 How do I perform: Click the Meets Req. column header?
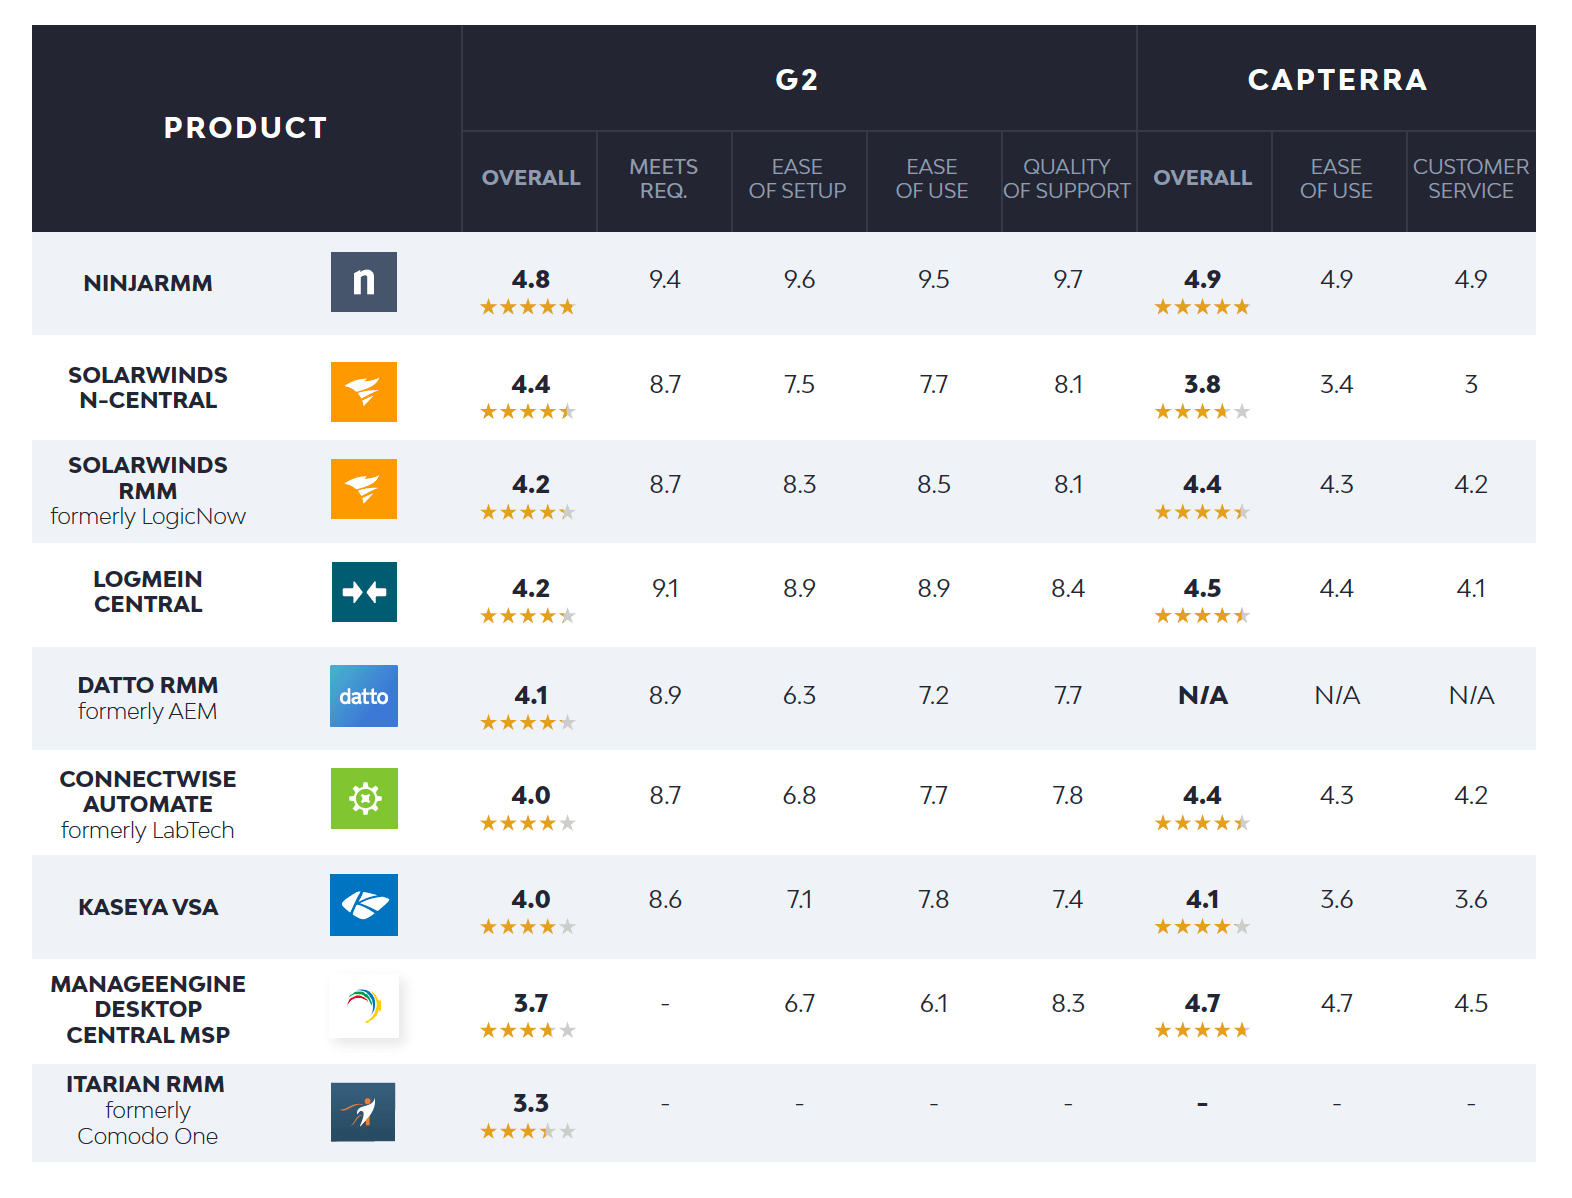click(x=663, y=179)
